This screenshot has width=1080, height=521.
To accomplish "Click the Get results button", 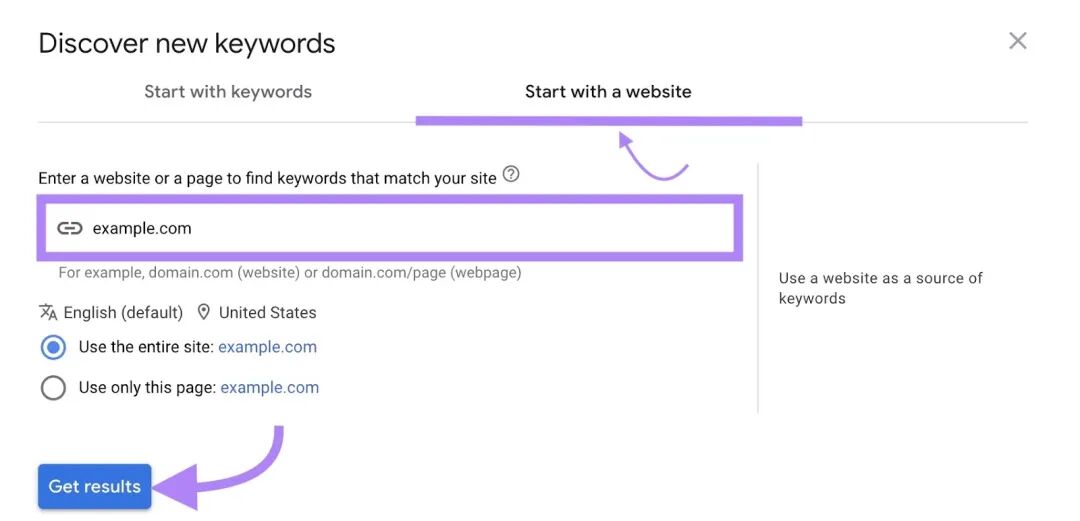I will [x=94, y=487].
